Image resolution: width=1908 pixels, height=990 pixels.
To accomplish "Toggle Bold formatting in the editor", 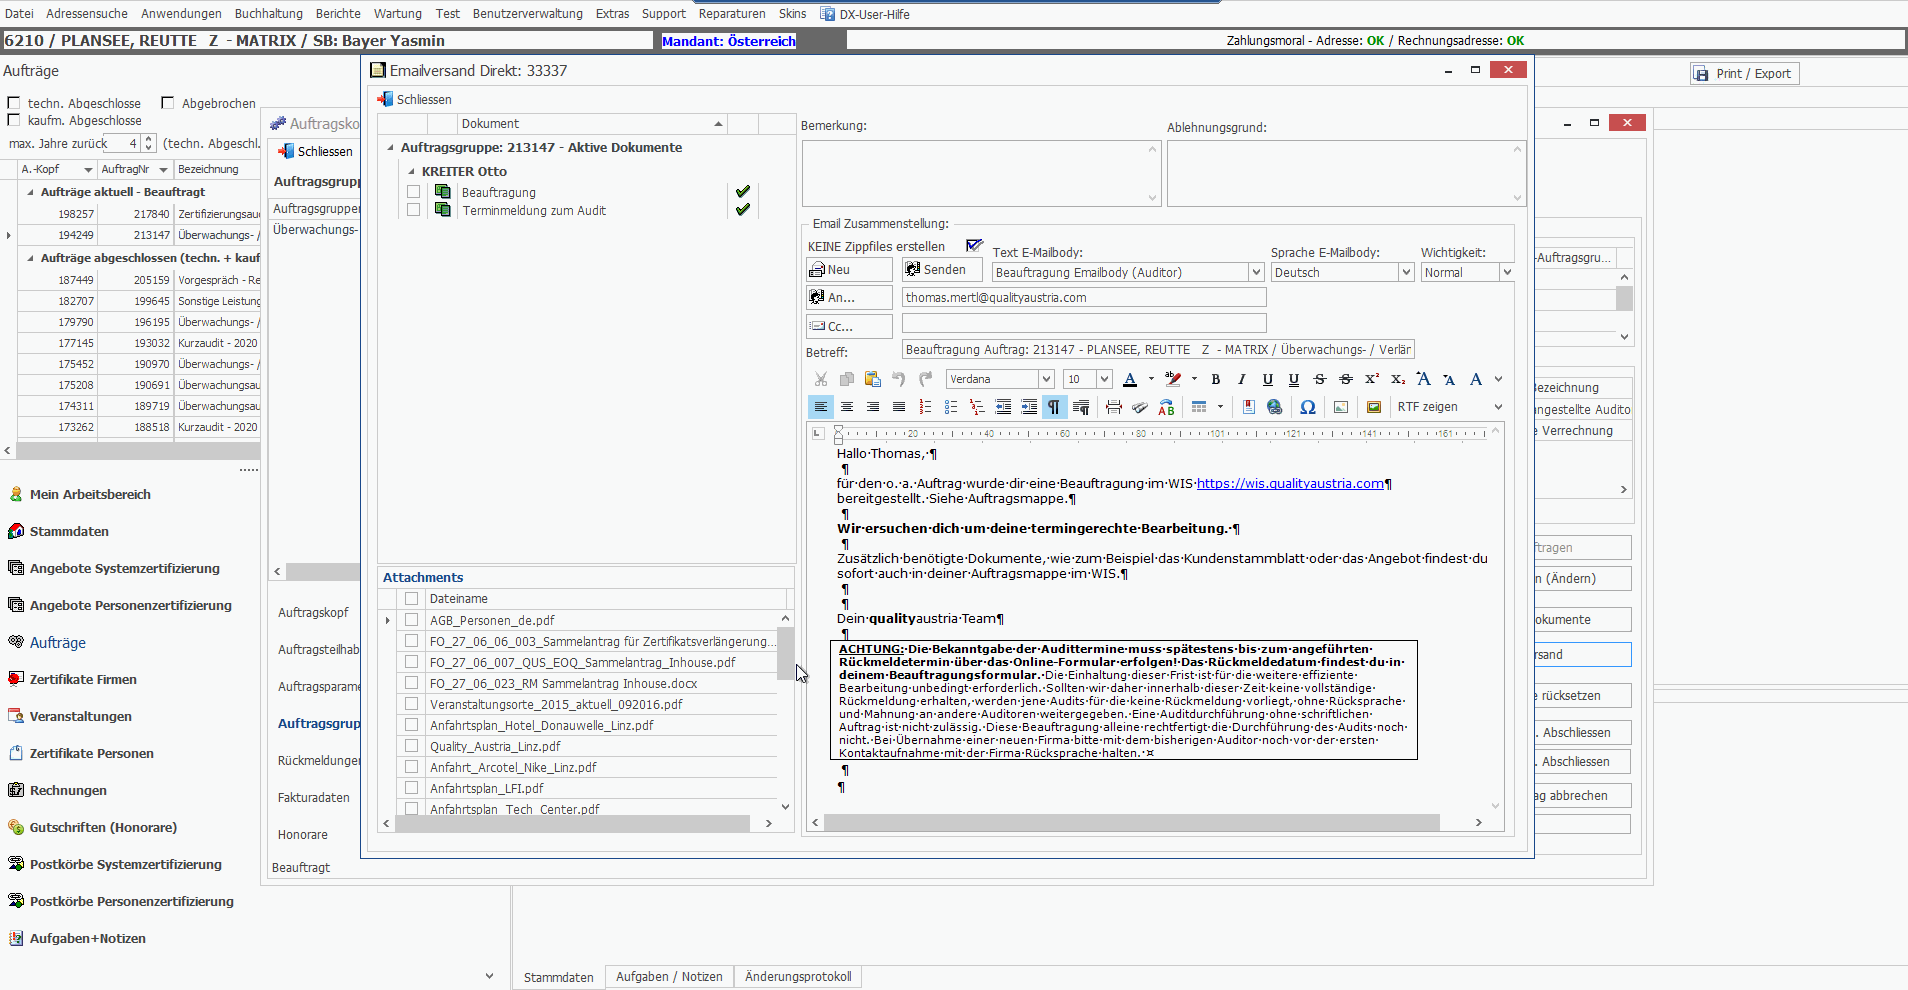I will click(1216, 379).
